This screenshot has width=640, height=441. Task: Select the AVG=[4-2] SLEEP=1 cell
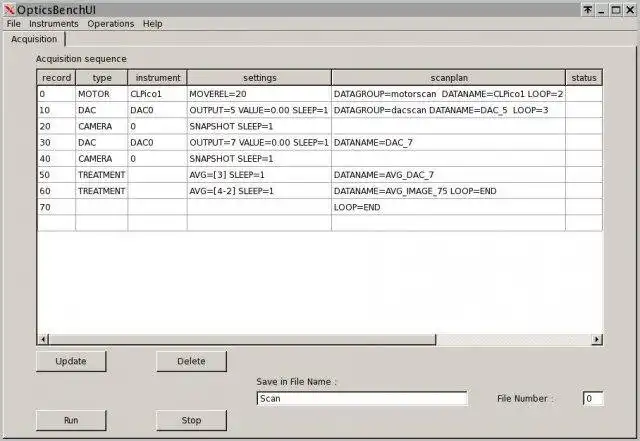pos(259,191)
